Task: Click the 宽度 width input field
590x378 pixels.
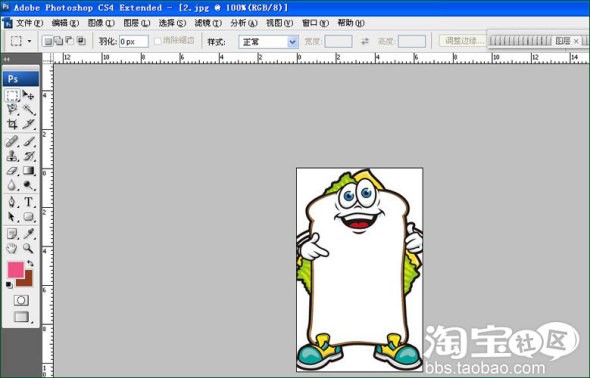Action: [338, 41]
